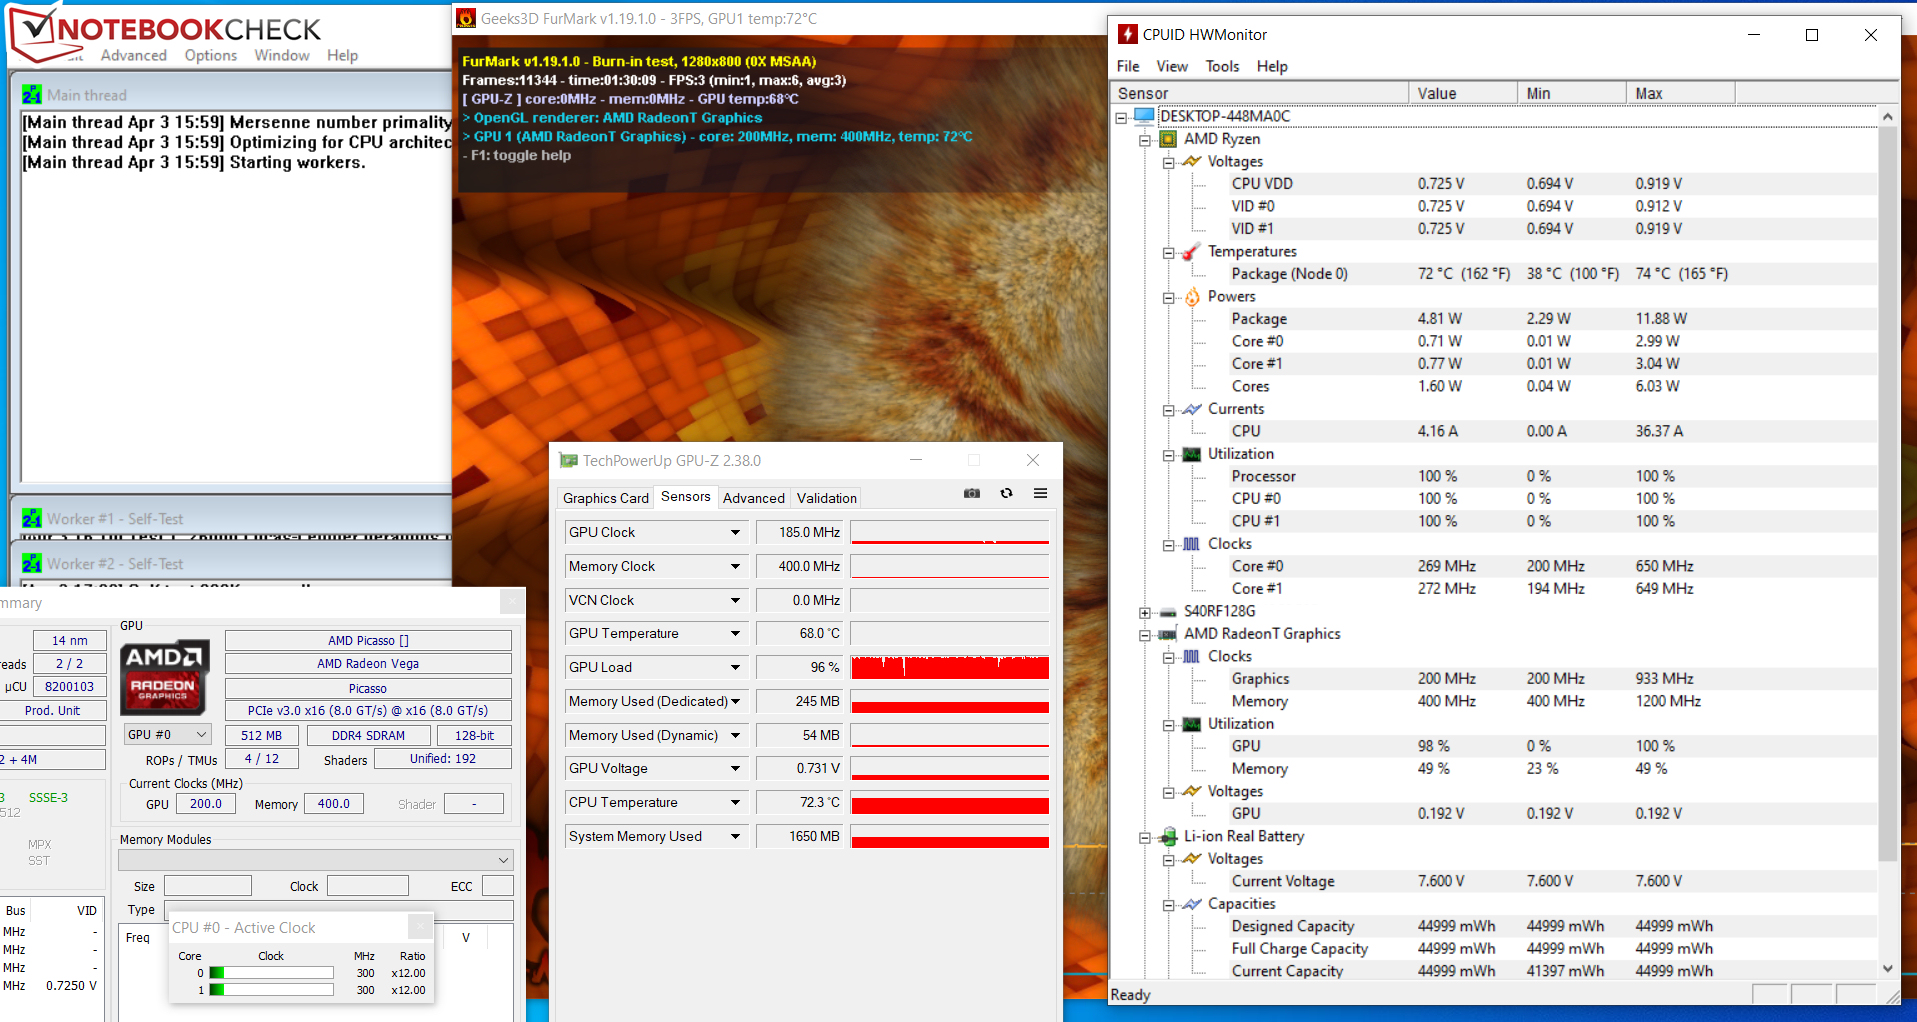Screen dimensions: 1917x1022
Task: Click the AMD Ryzen Clocks icon
Action: coord(1192,544)
